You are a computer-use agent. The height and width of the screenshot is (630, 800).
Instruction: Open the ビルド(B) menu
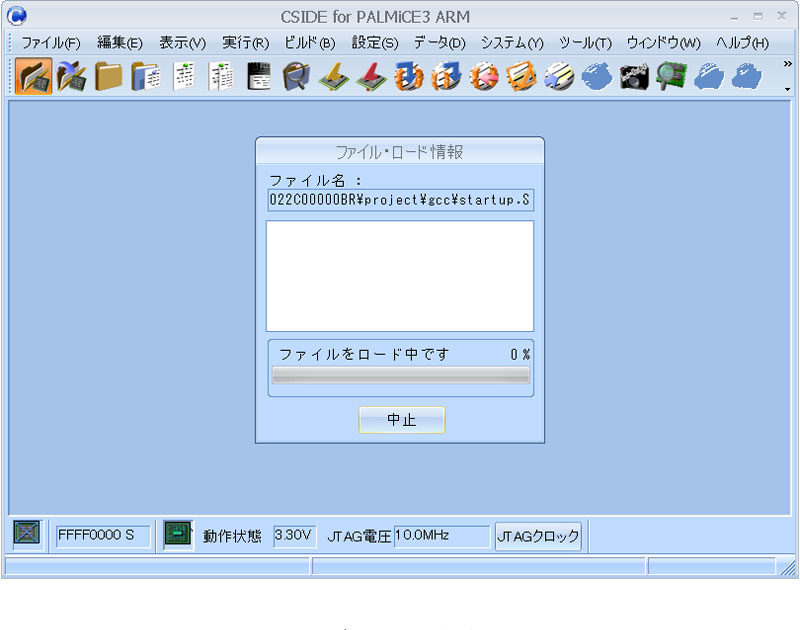310,43
